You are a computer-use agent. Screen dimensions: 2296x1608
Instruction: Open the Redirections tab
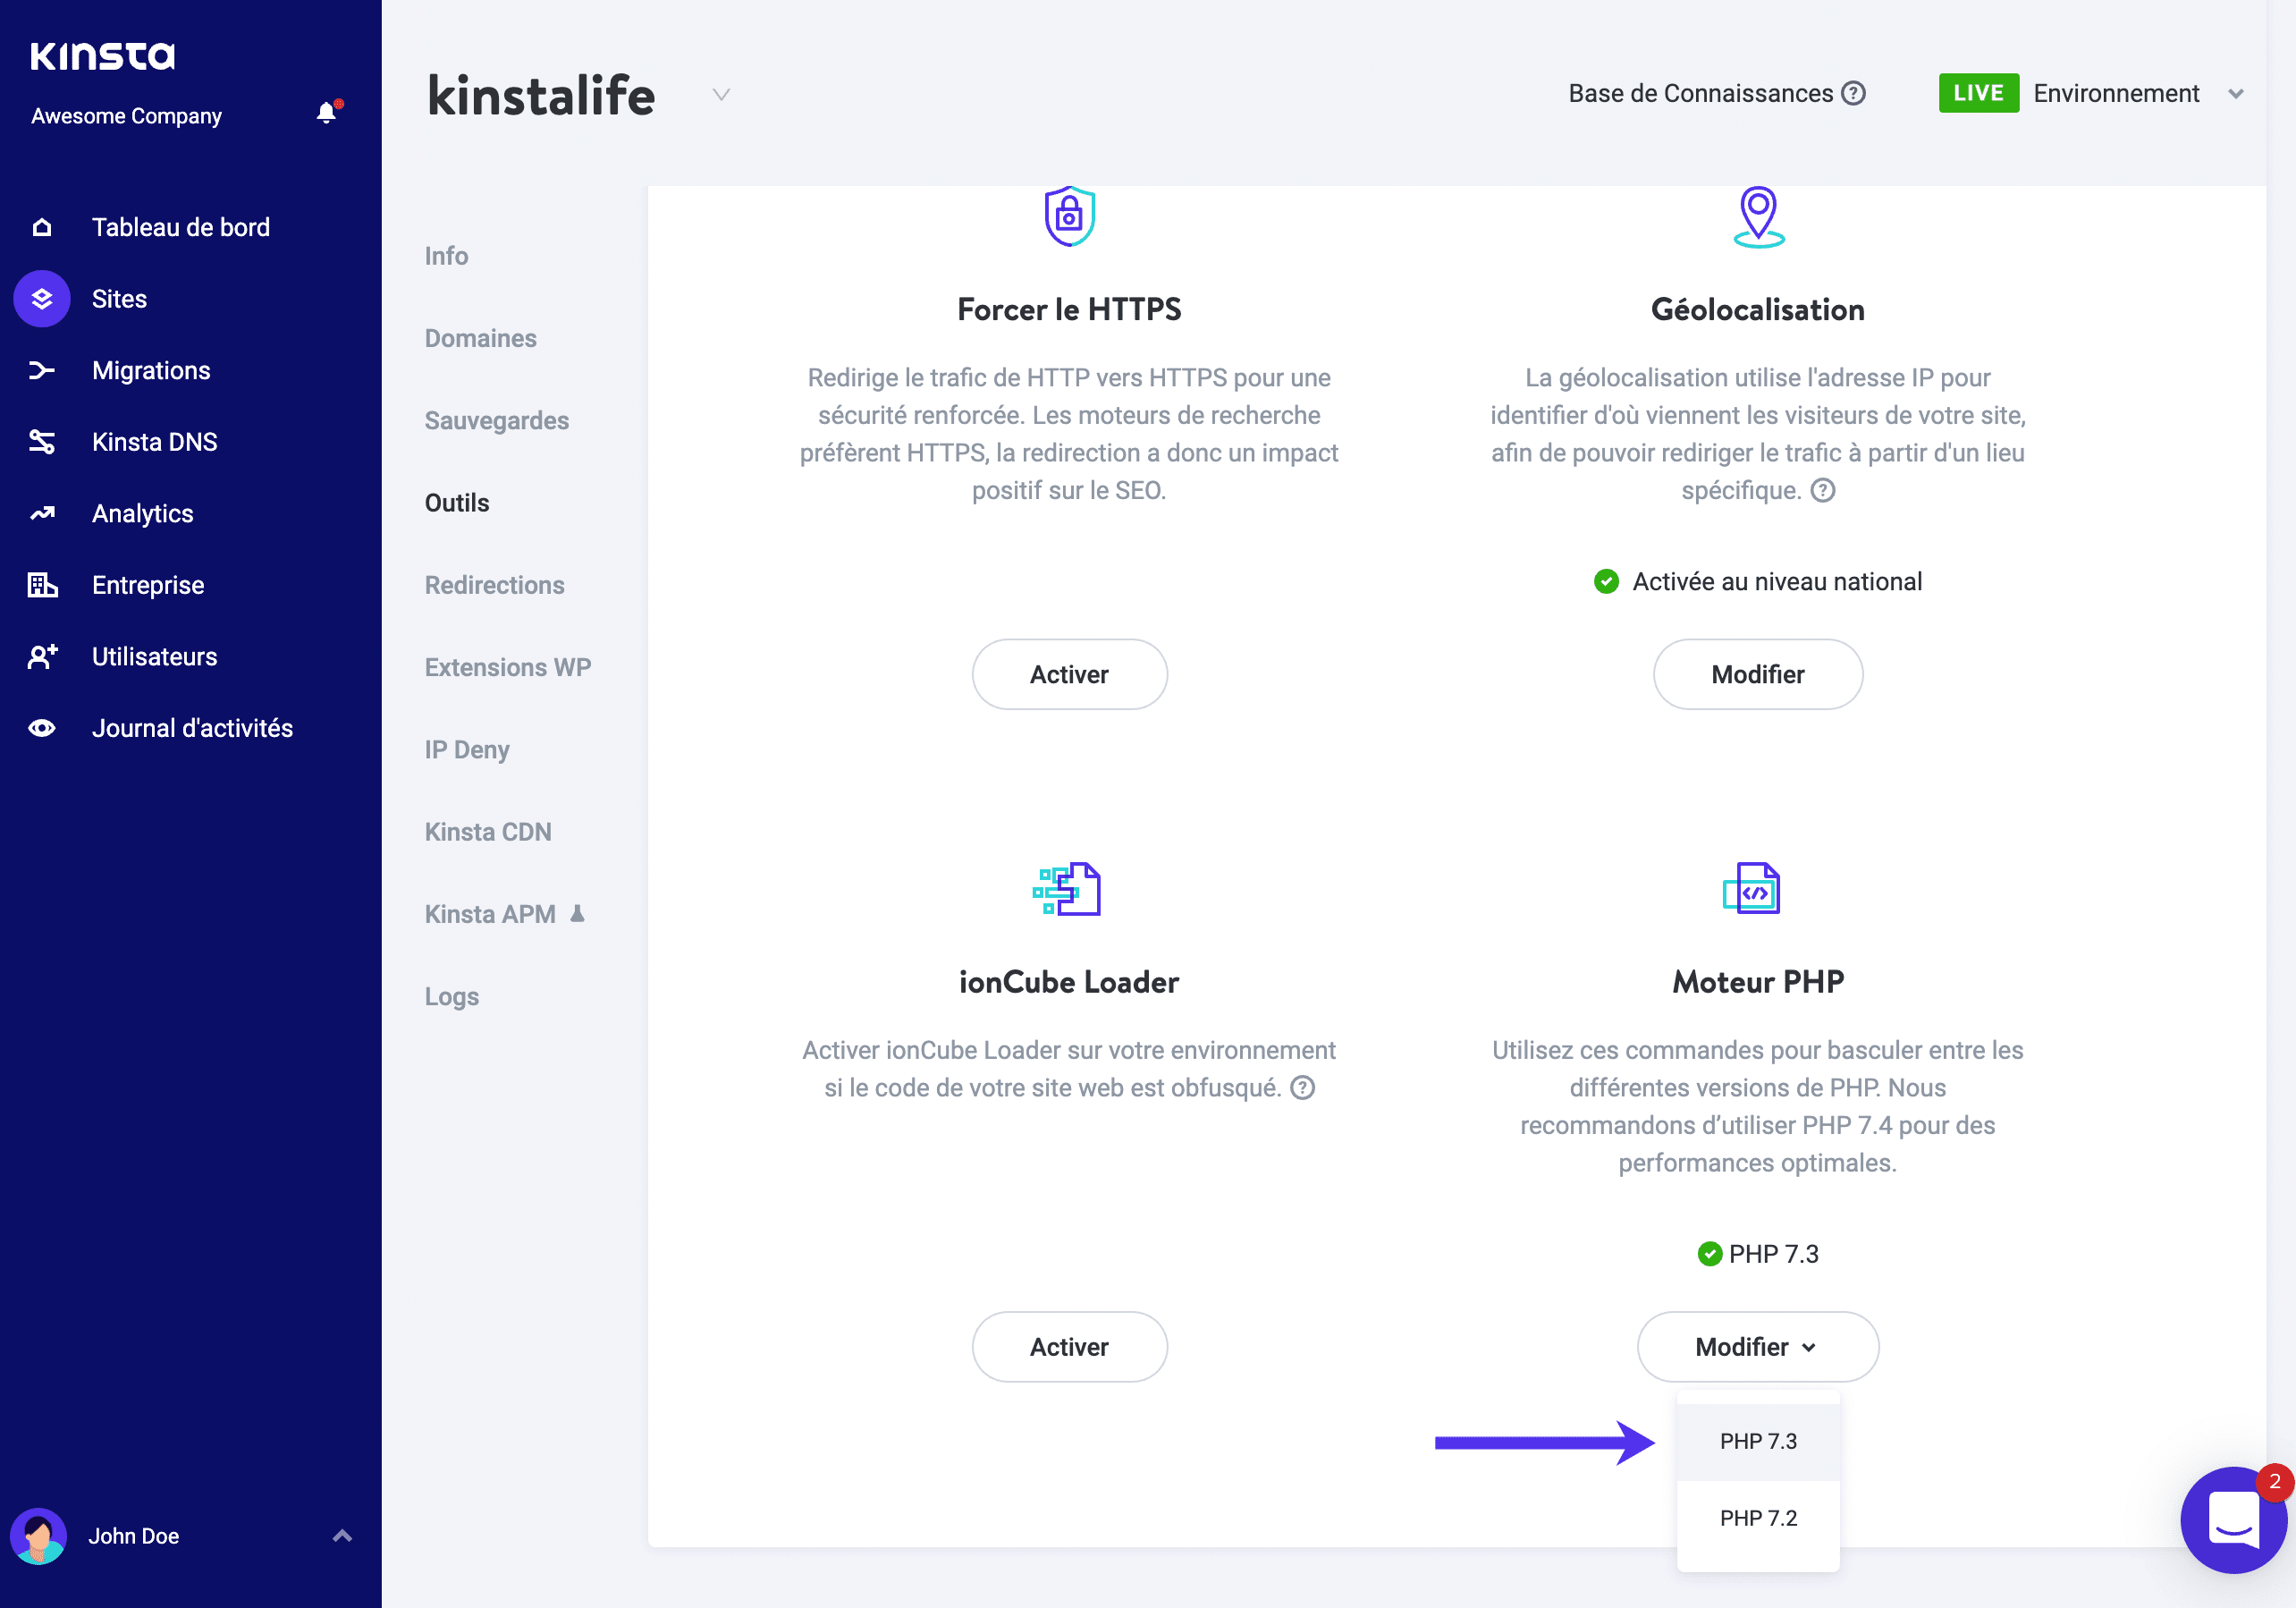click(494, 585)
